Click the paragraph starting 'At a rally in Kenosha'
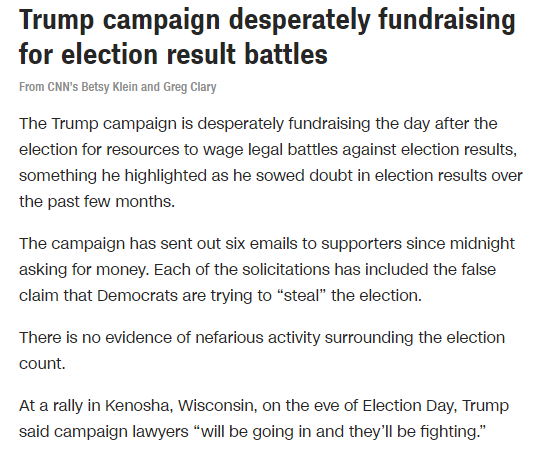 264,418
